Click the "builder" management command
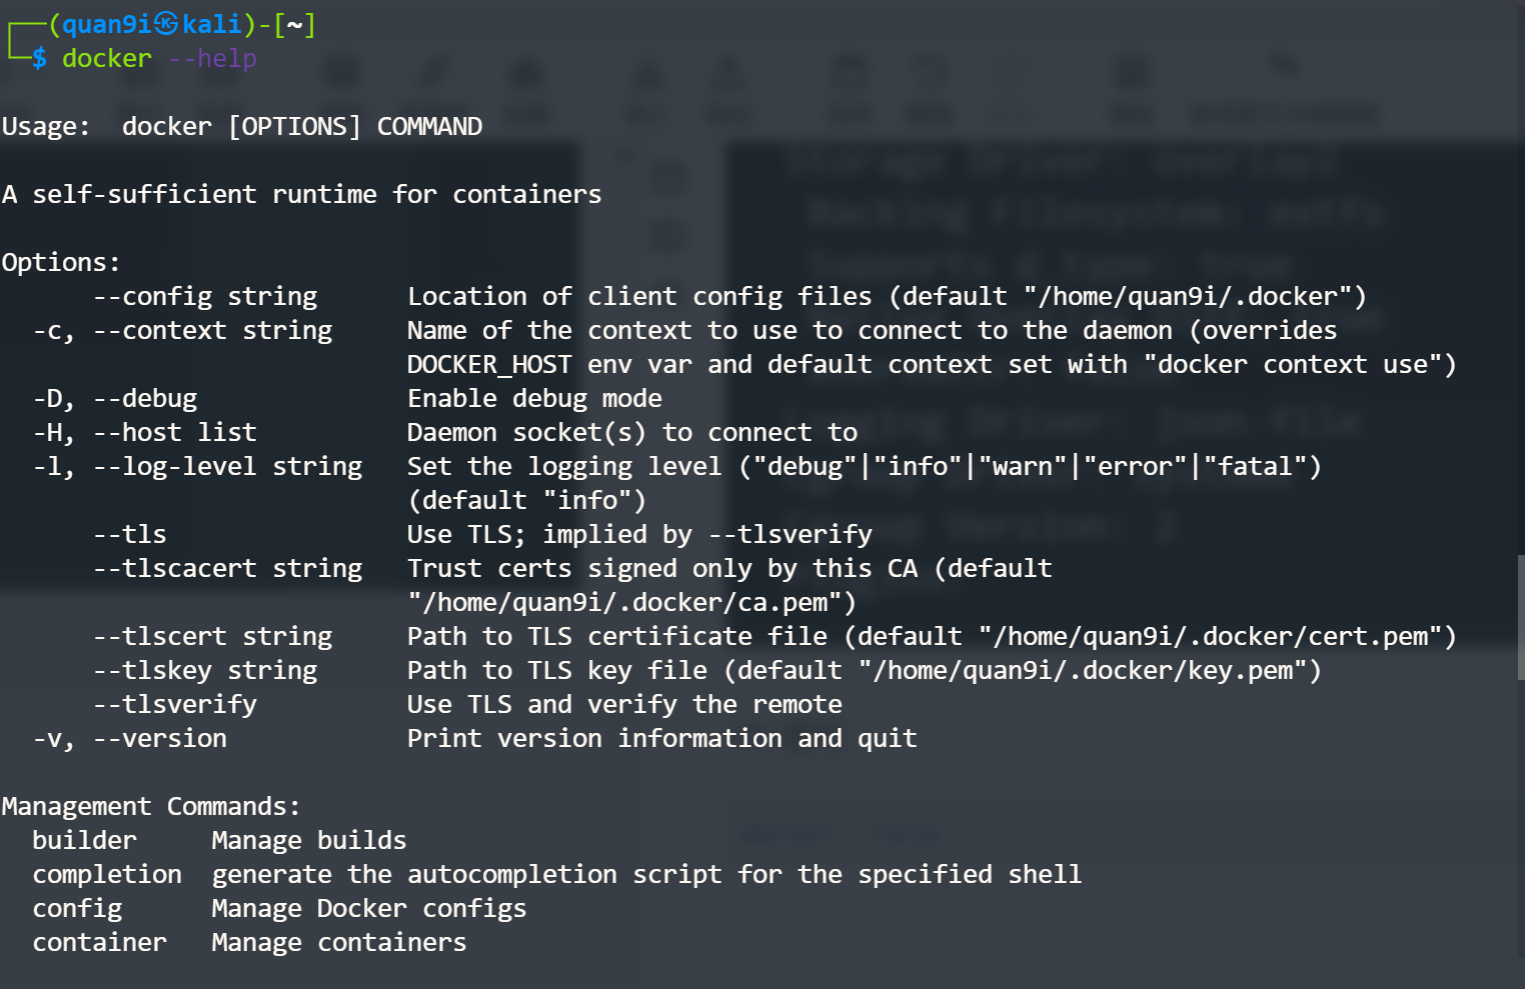The width and height of the screenshot is (1525, 989). pyautogui.click(x=84, y=841)
